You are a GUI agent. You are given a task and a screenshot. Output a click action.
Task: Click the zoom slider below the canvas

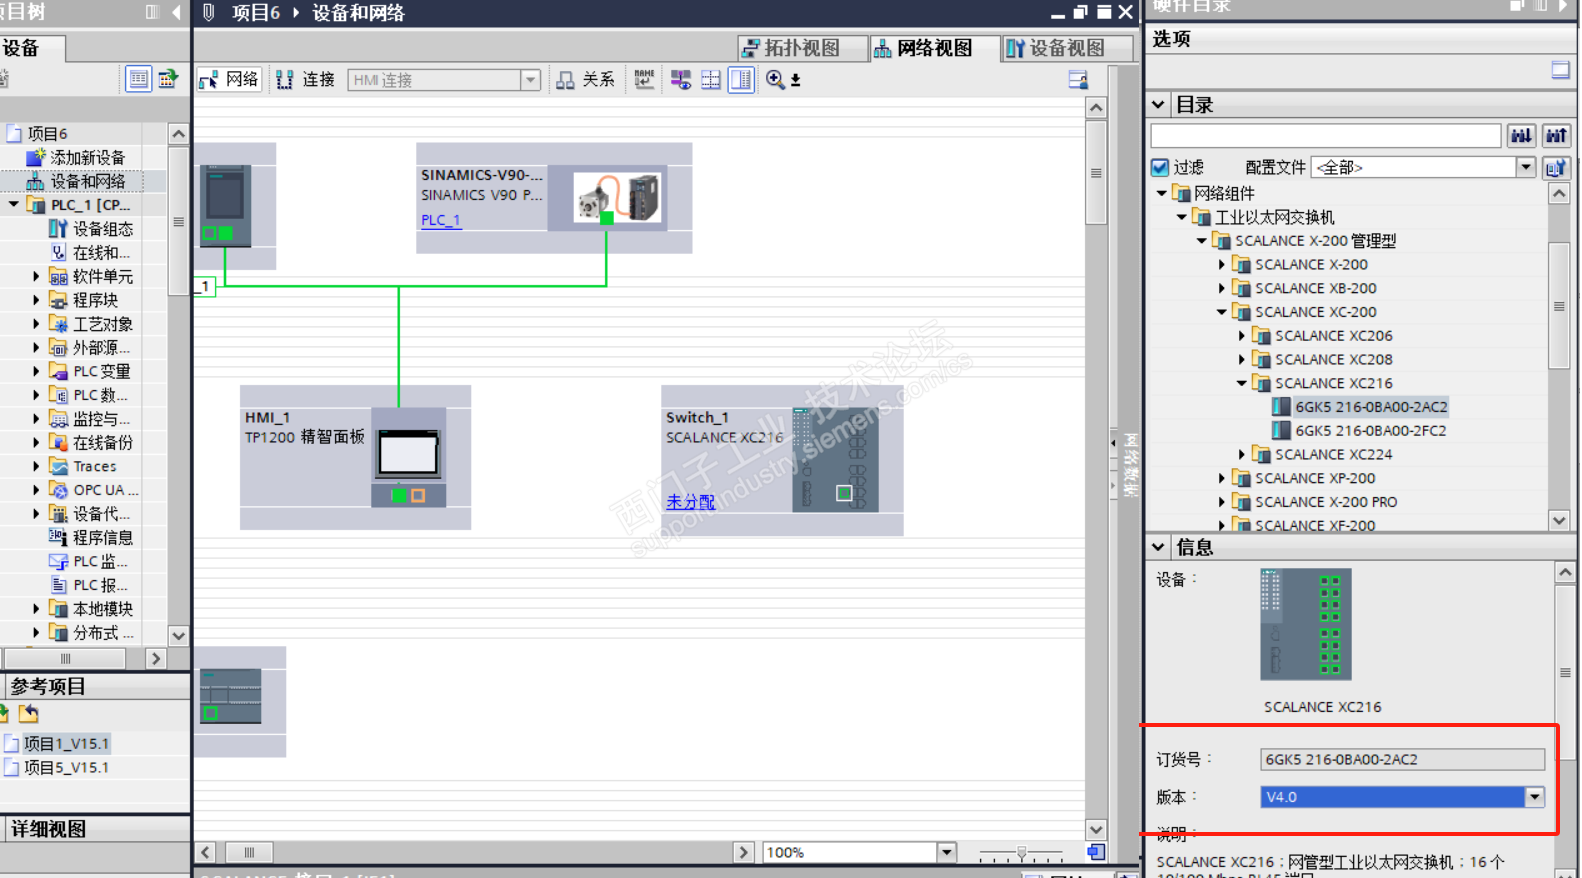click(x=1021, y=853)
